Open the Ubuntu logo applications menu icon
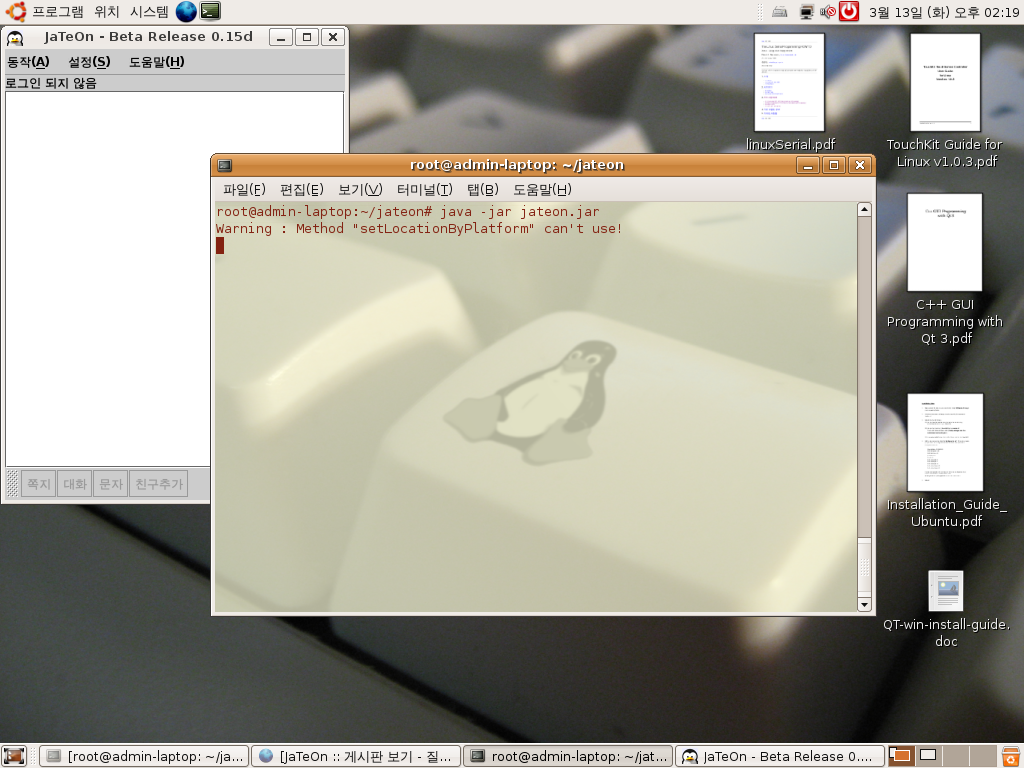1024x768 pixels. (15, 11)
